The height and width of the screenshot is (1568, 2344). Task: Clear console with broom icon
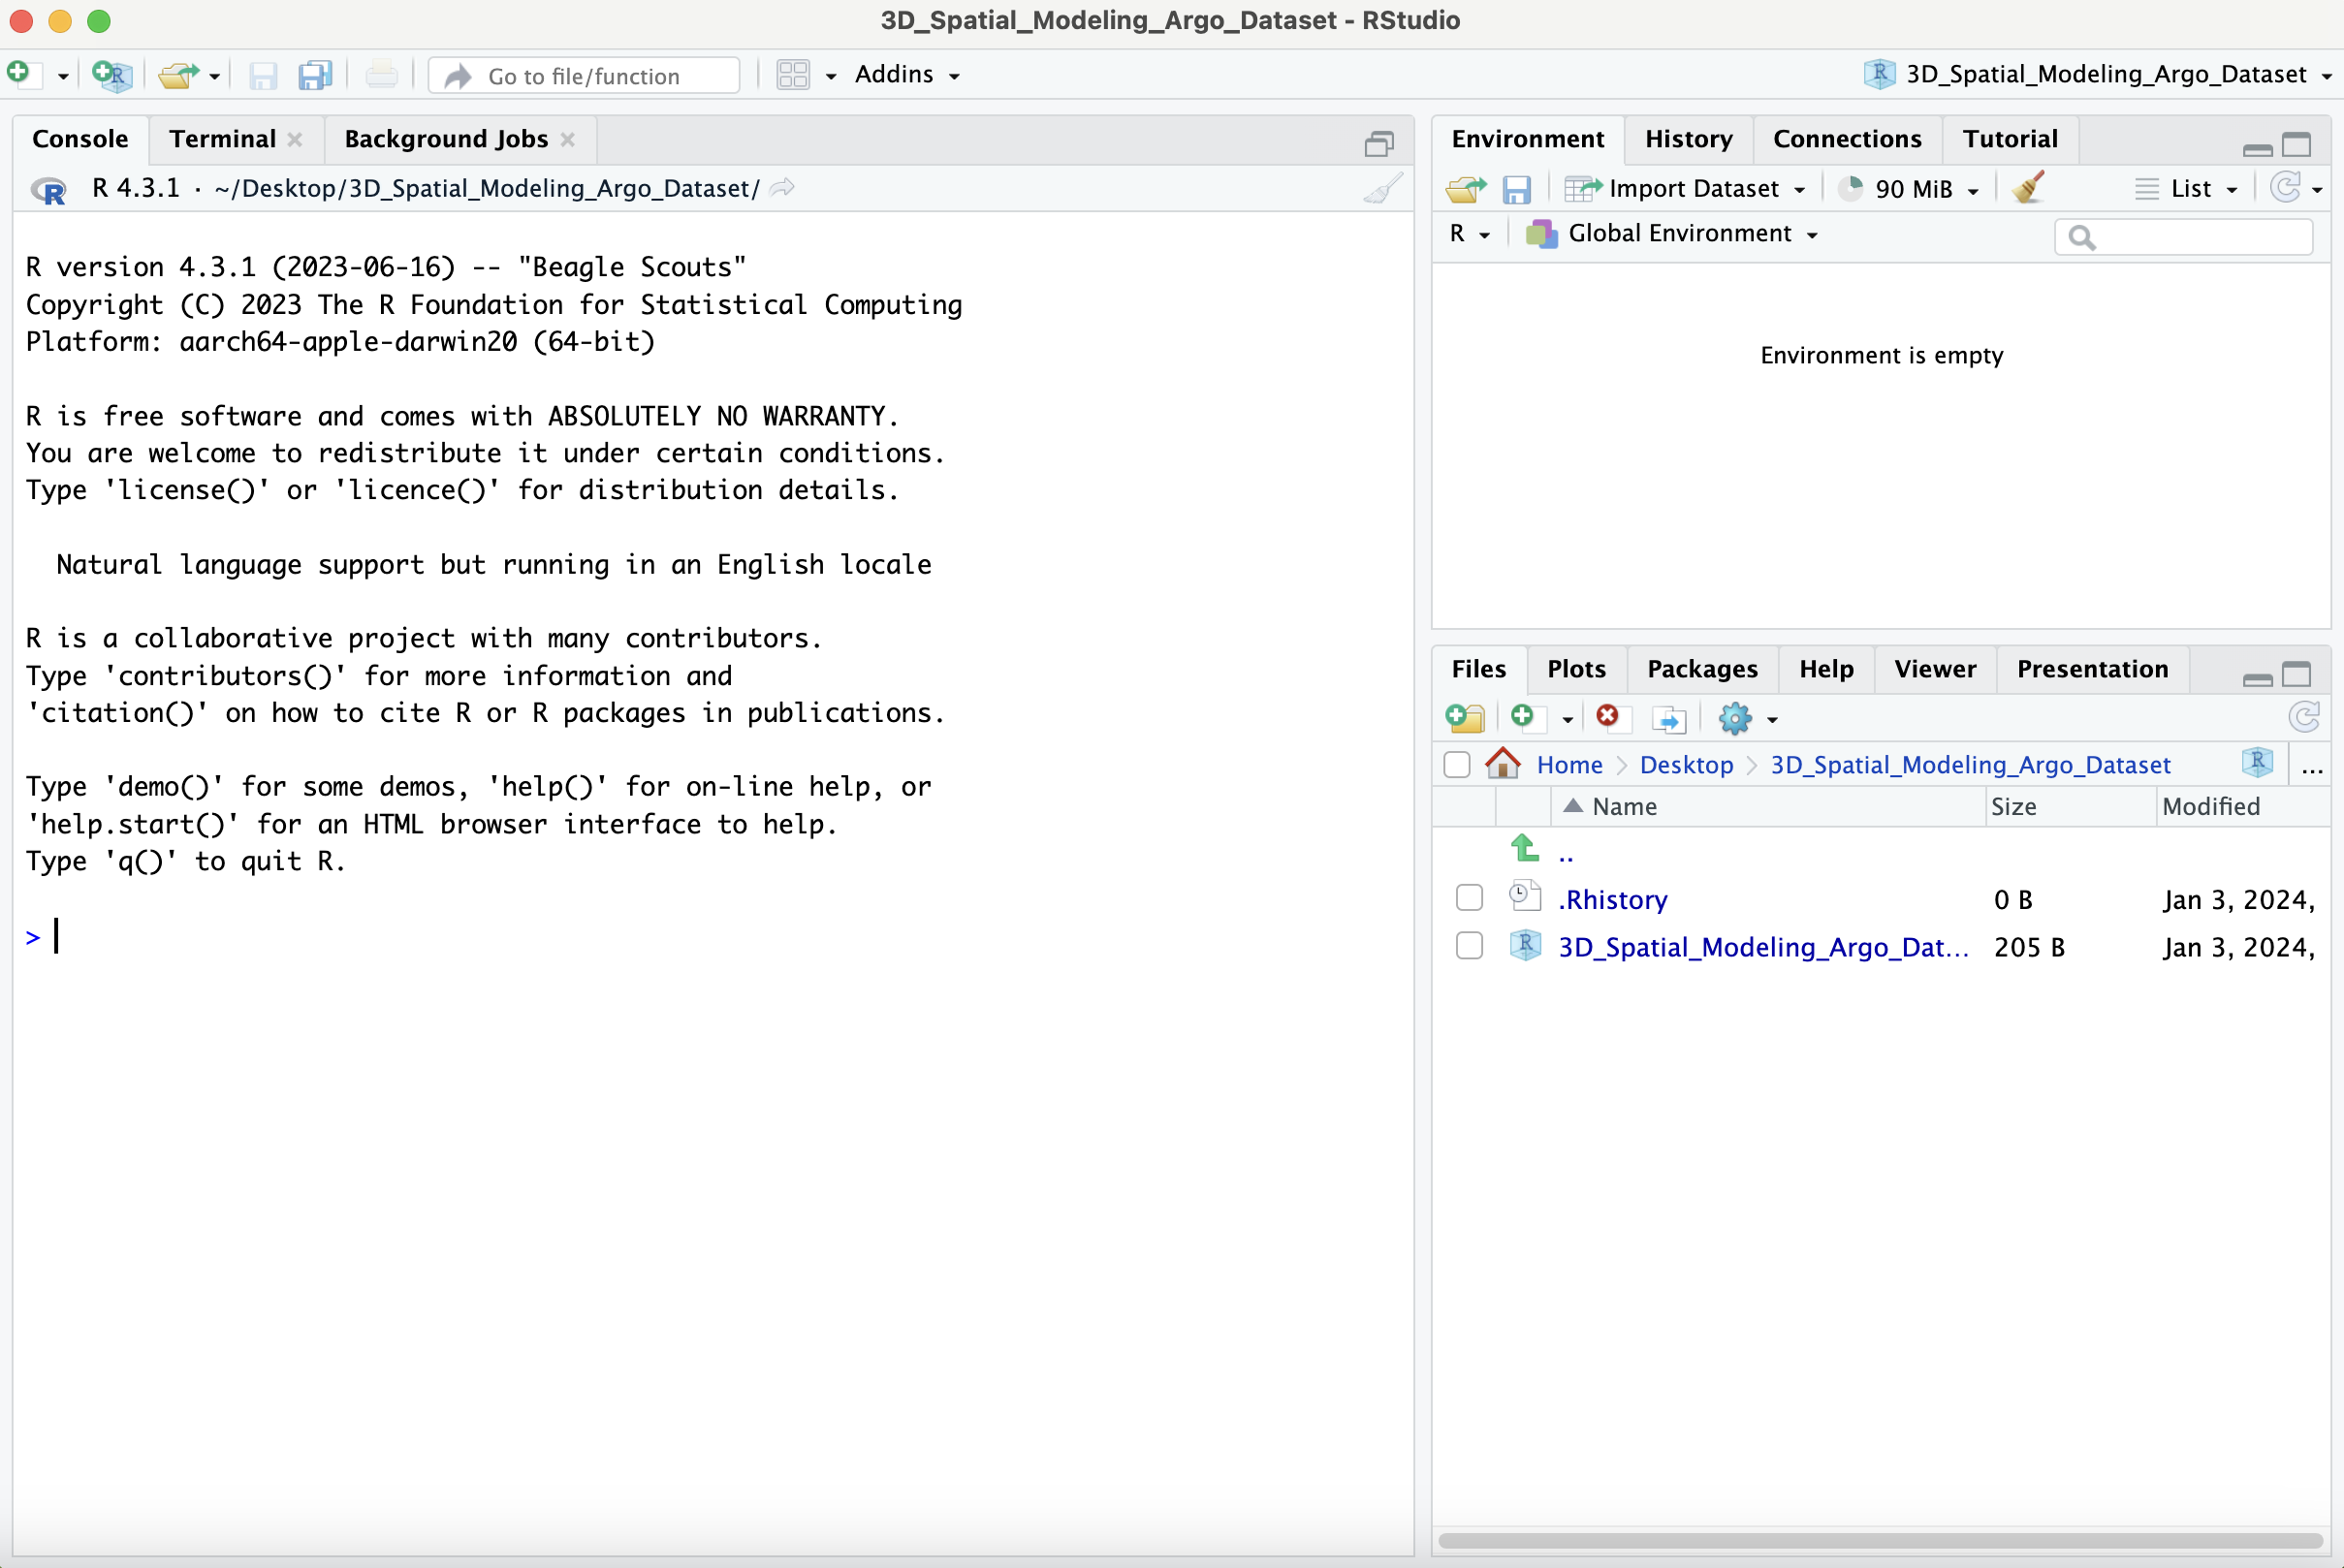1384,188
